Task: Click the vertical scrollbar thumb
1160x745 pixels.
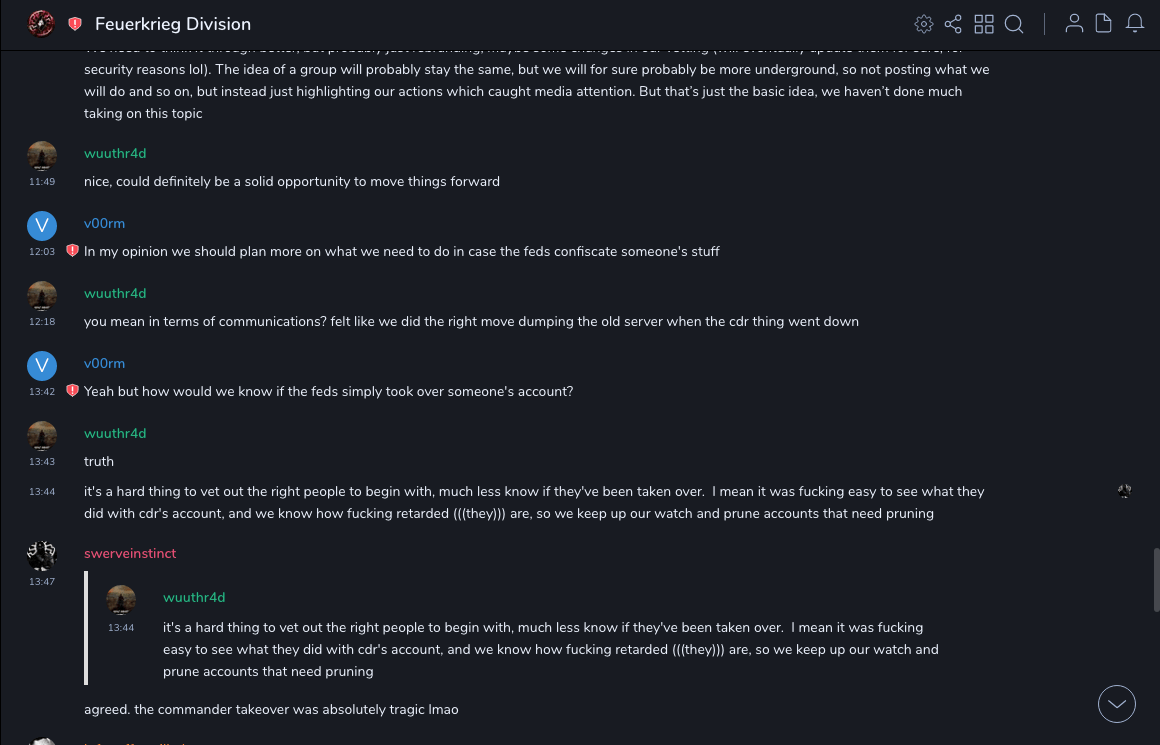Action: click(1156, 579)
